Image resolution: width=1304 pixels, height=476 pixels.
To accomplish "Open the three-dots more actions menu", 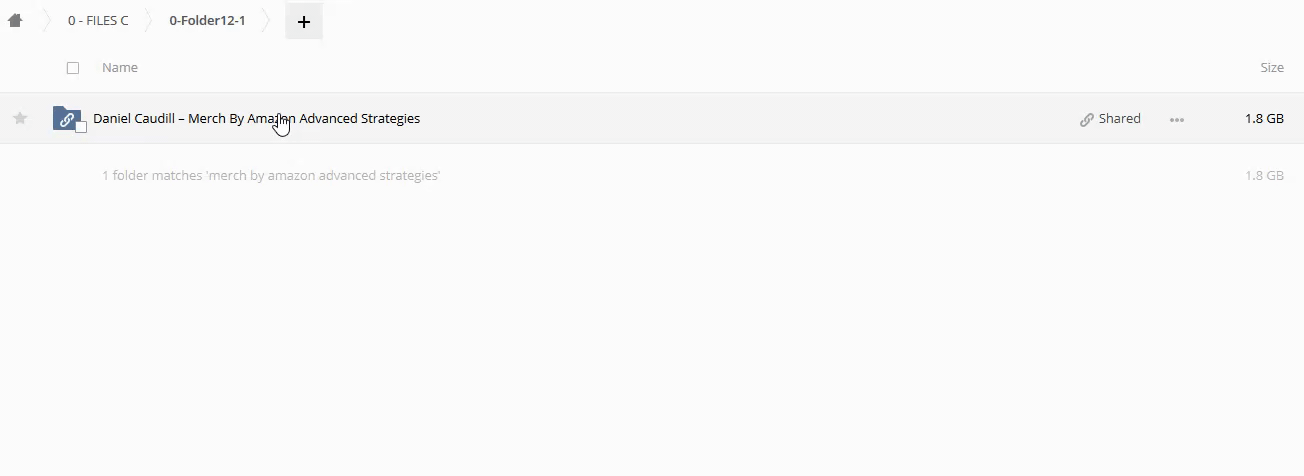I will coord(1177,119).
